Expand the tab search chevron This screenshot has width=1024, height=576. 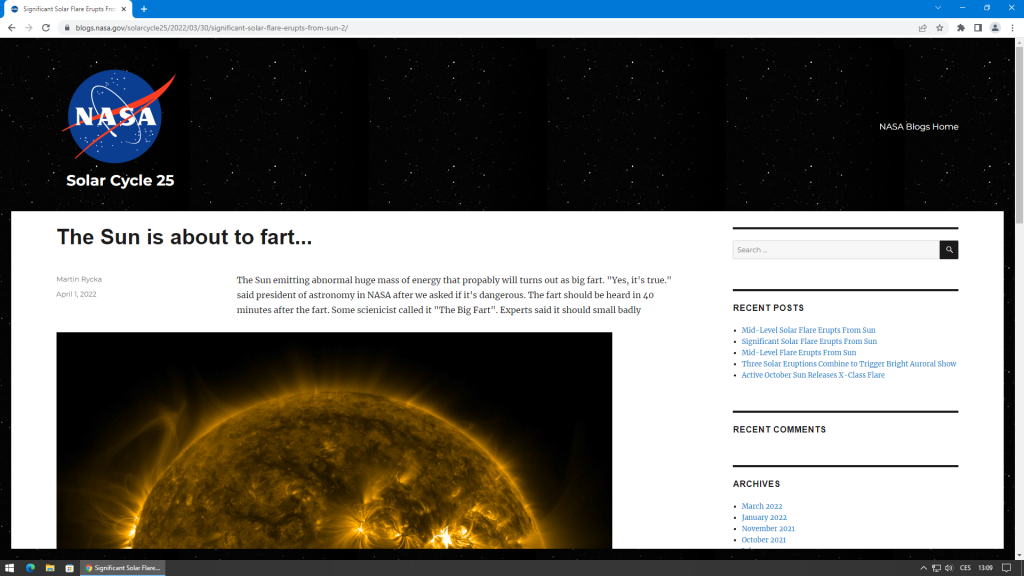tap(938, 8)
